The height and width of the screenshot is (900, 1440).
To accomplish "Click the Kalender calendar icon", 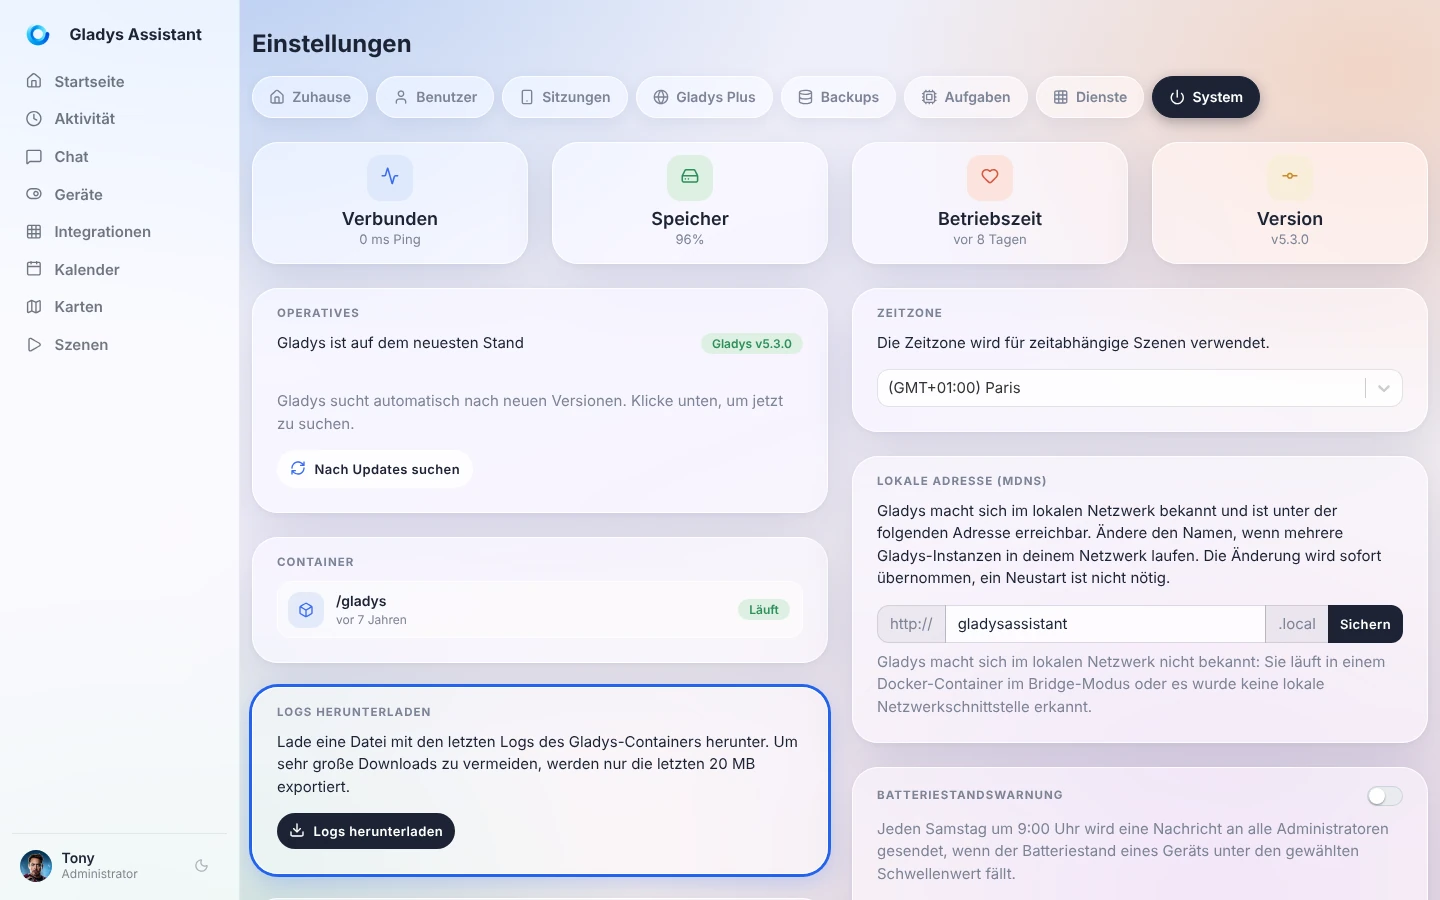I will click(34, 269).
